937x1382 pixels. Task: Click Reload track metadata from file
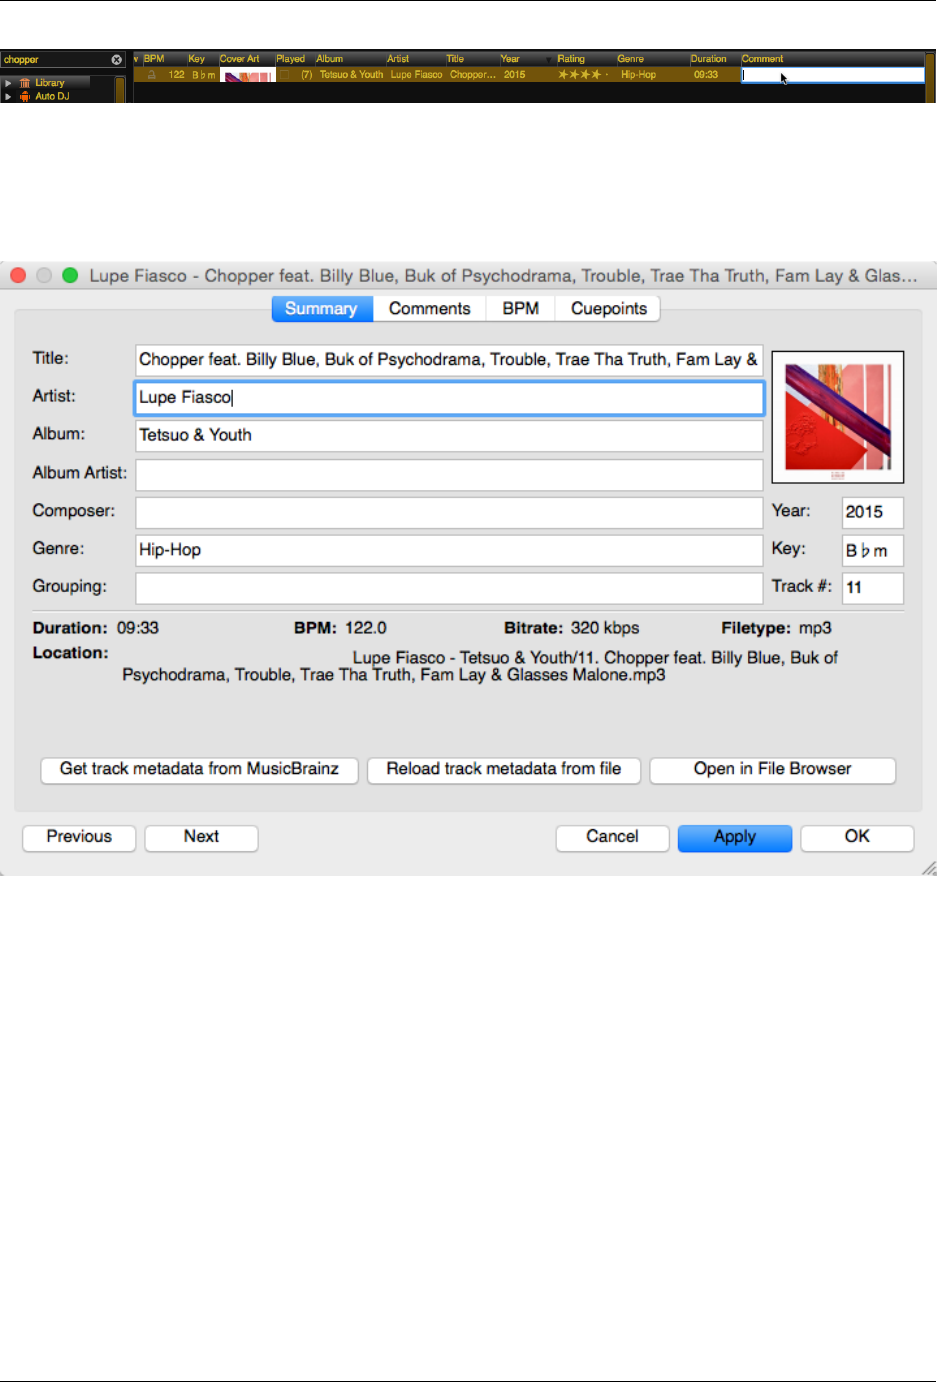[x=504, y=770]
